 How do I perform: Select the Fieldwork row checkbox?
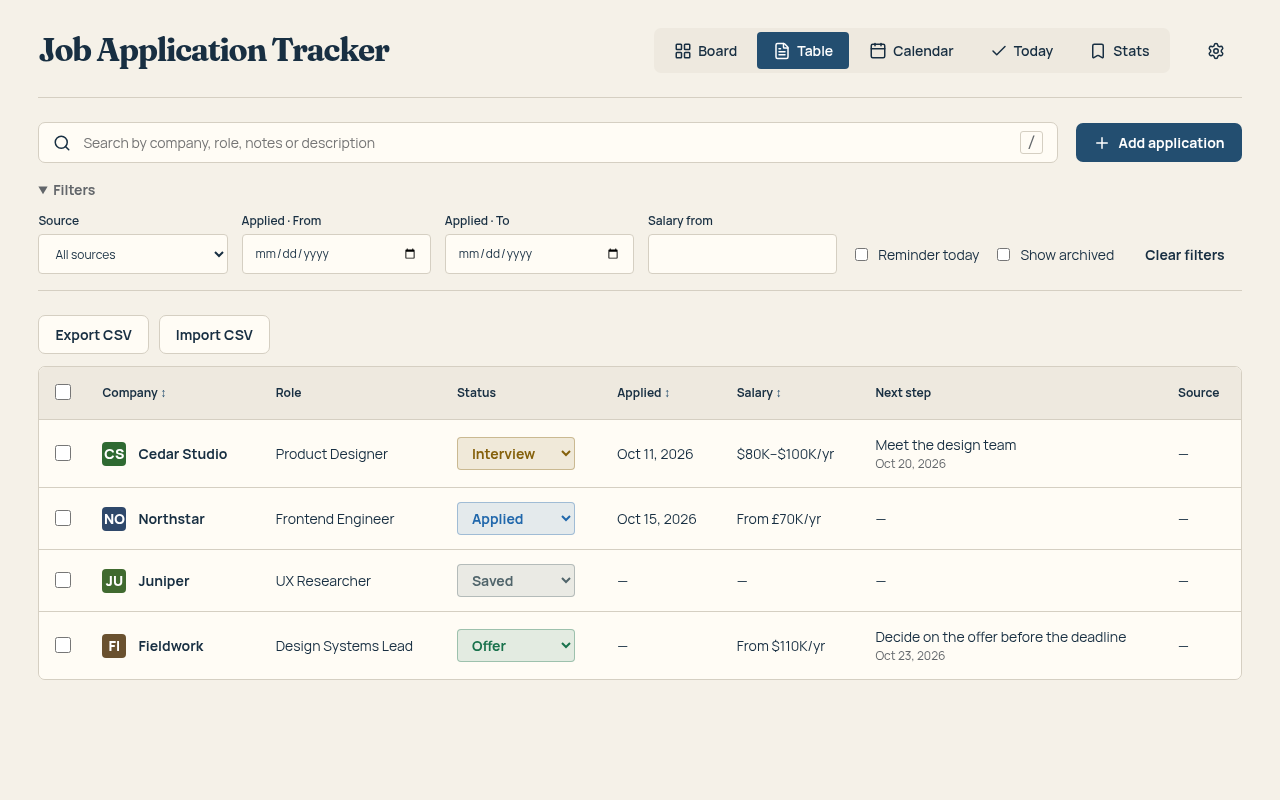63,645
